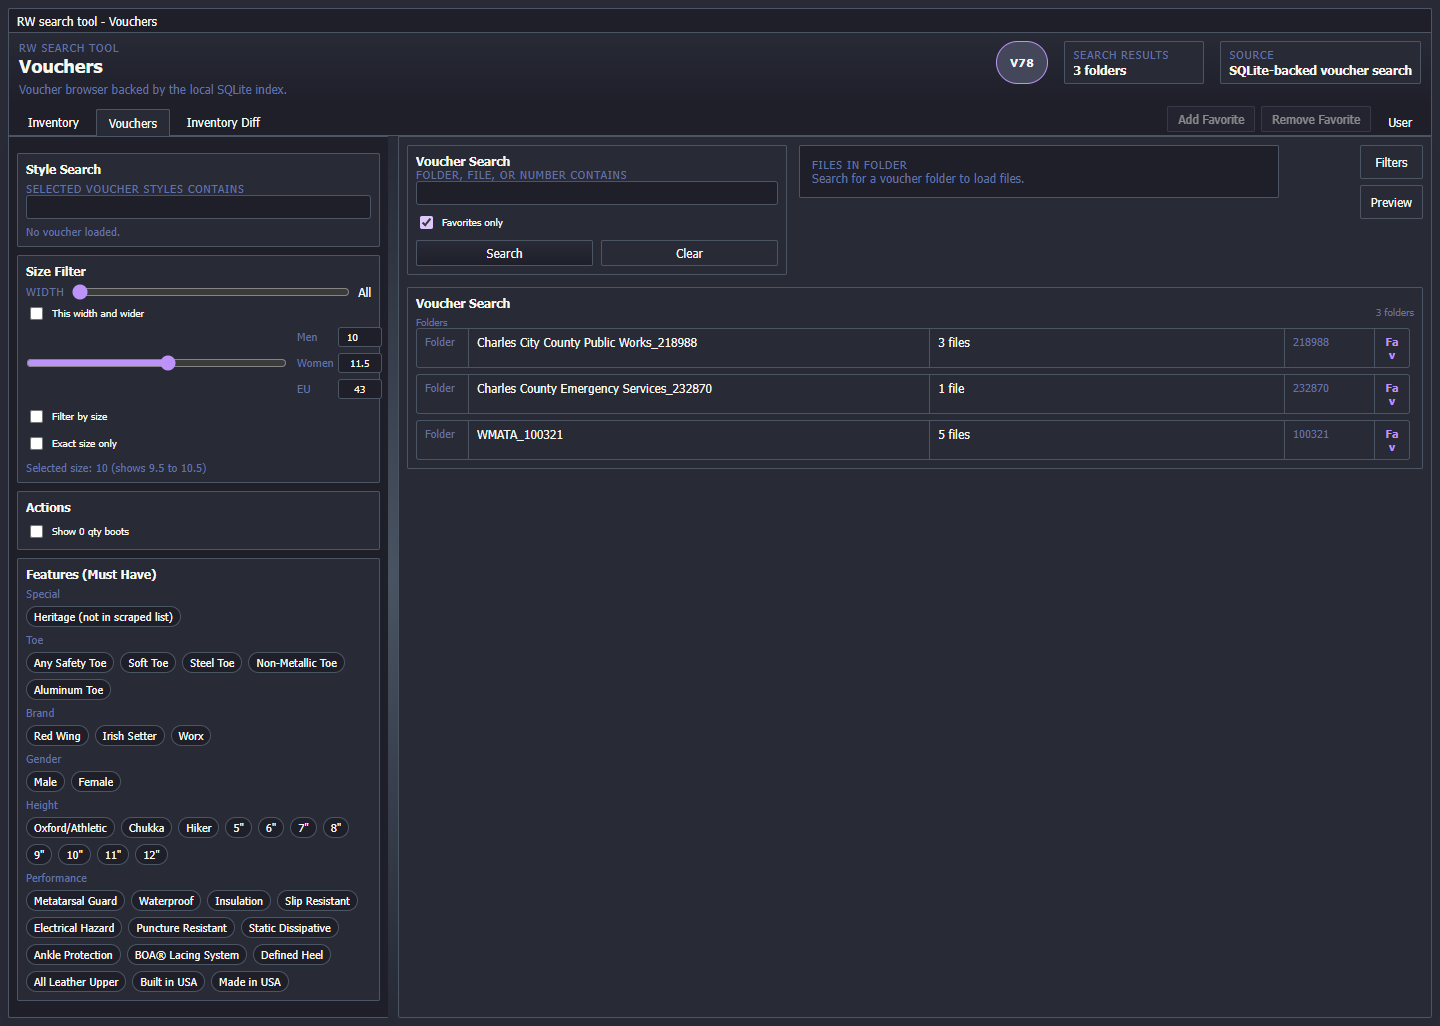Expand the Filters panel
The height and width of the screenshot is (1026, 1440).
[x=1390, y=163]
